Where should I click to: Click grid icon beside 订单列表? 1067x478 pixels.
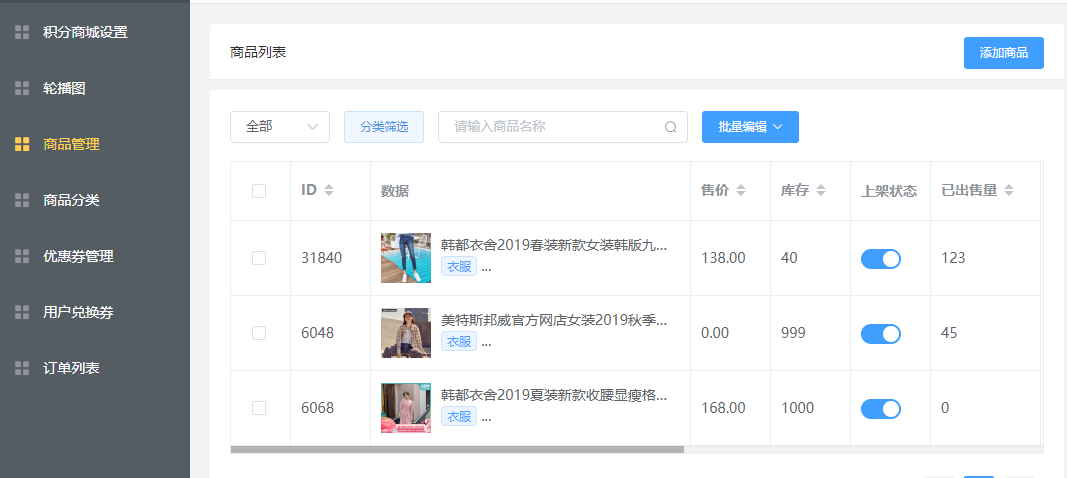[x=22, y=368]
